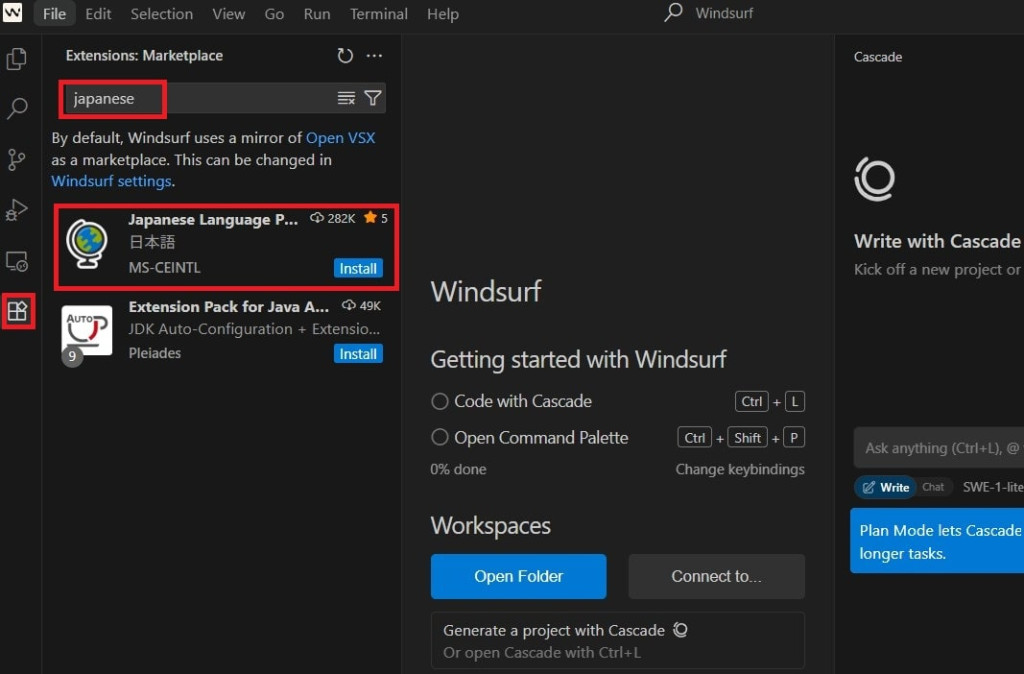Open the Remote Explorer view
Image resolution: width=1024 pixels, height=674 pixels.
(17, 261)
